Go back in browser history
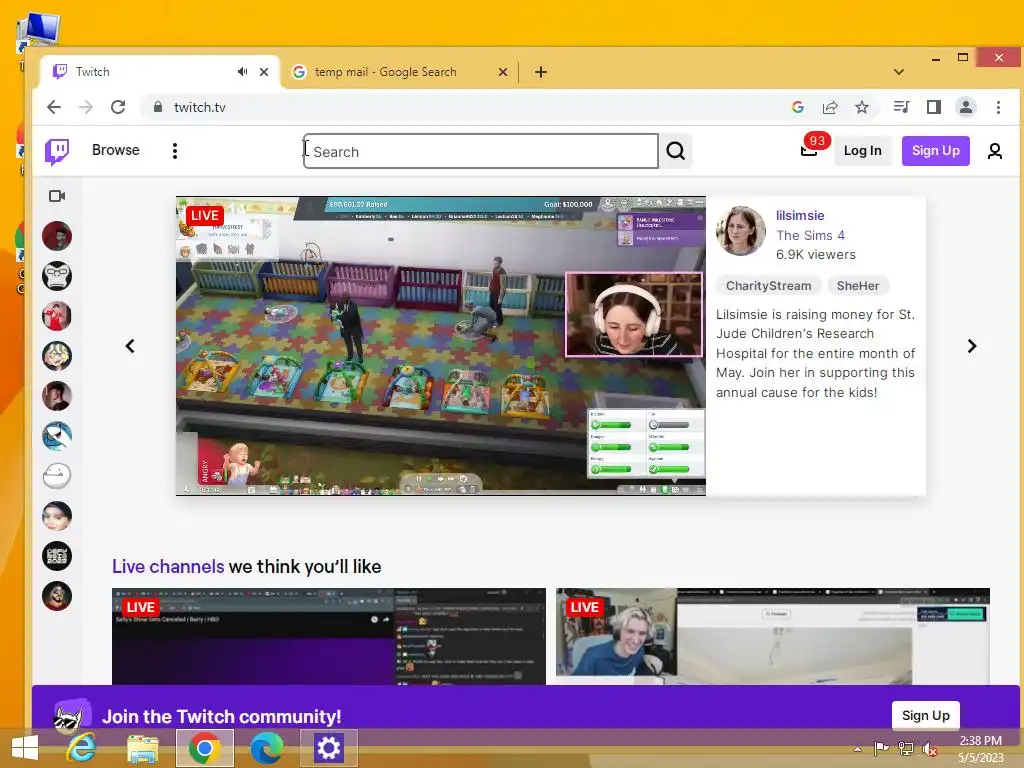 [54, 107]
